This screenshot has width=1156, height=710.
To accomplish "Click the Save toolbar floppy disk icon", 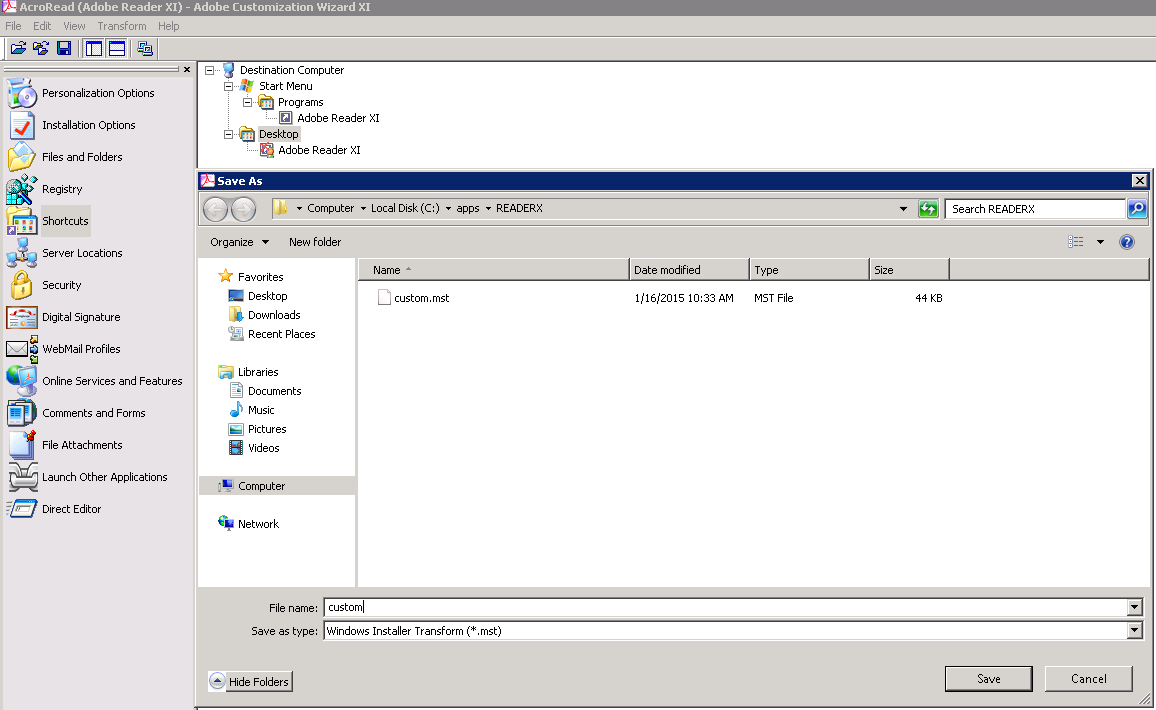I will click(64, 48).
